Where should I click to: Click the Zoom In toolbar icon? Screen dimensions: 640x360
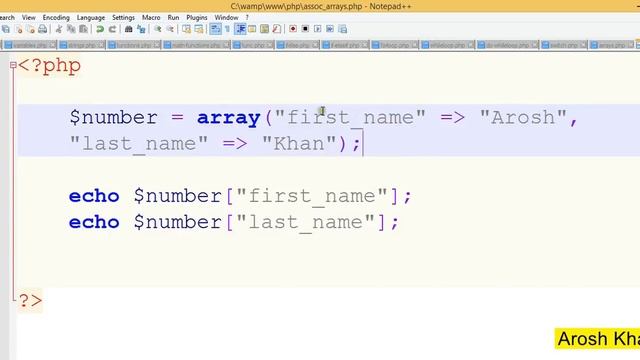click(158, 29)
